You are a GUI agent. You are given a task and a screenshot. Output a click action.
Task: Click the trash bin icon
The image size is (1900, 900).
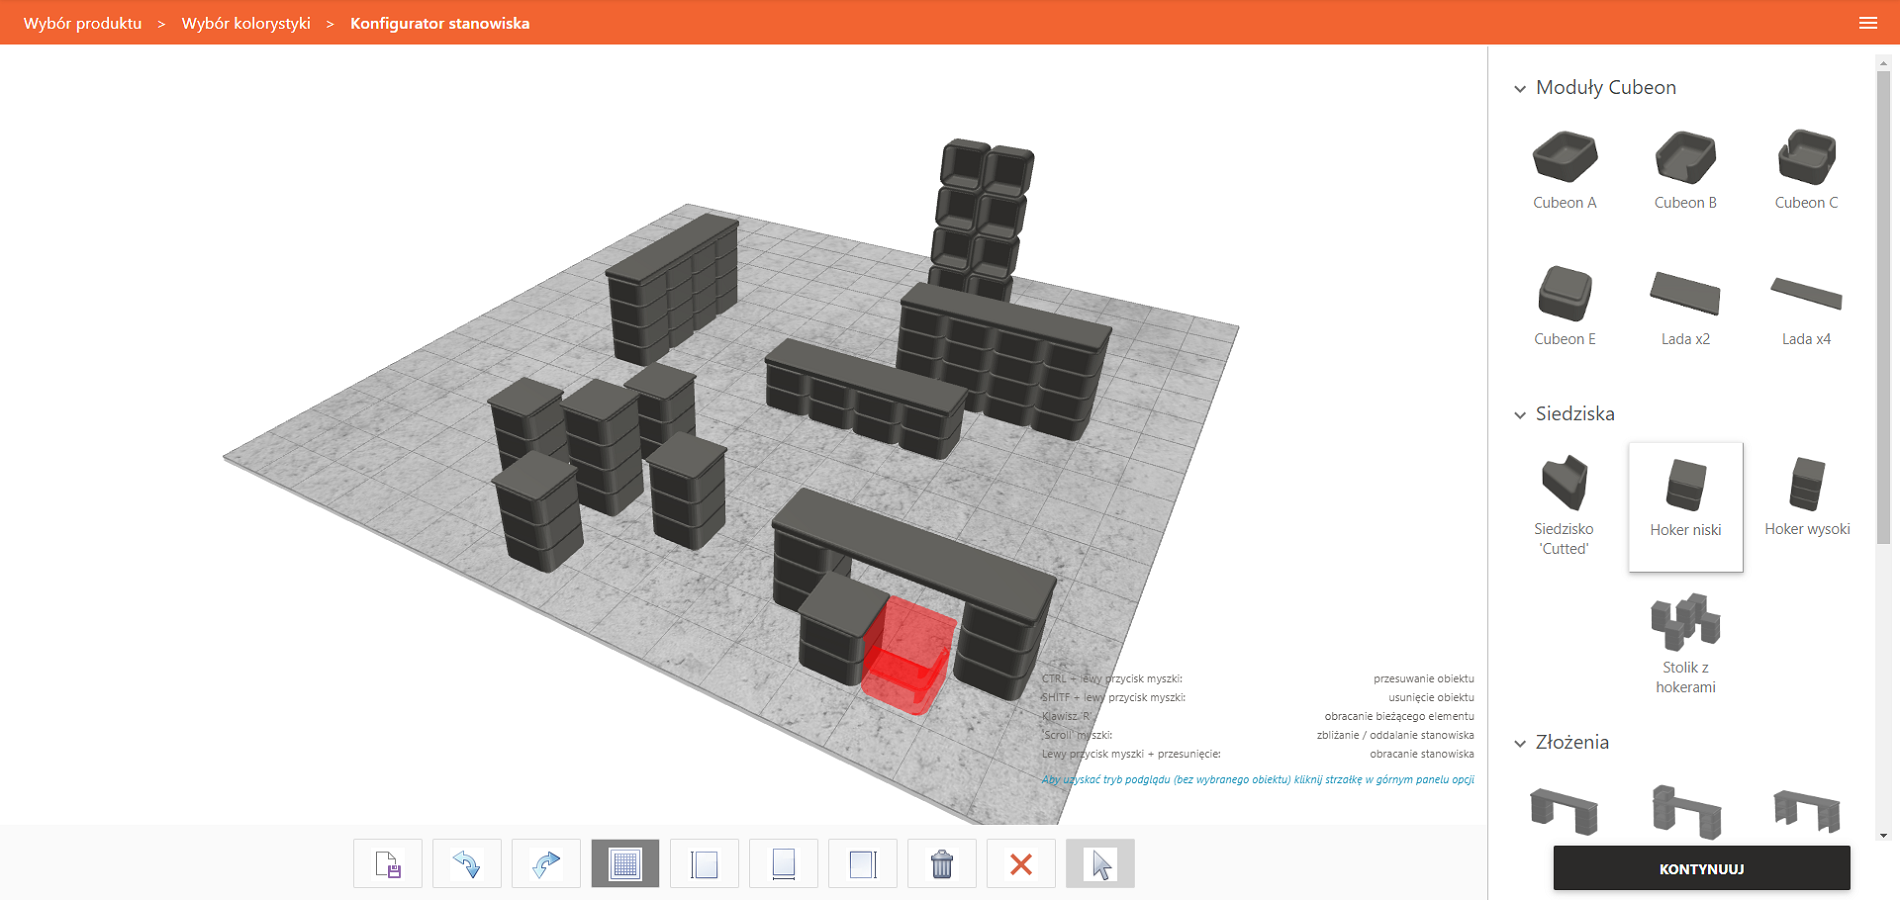click(941, 863)
